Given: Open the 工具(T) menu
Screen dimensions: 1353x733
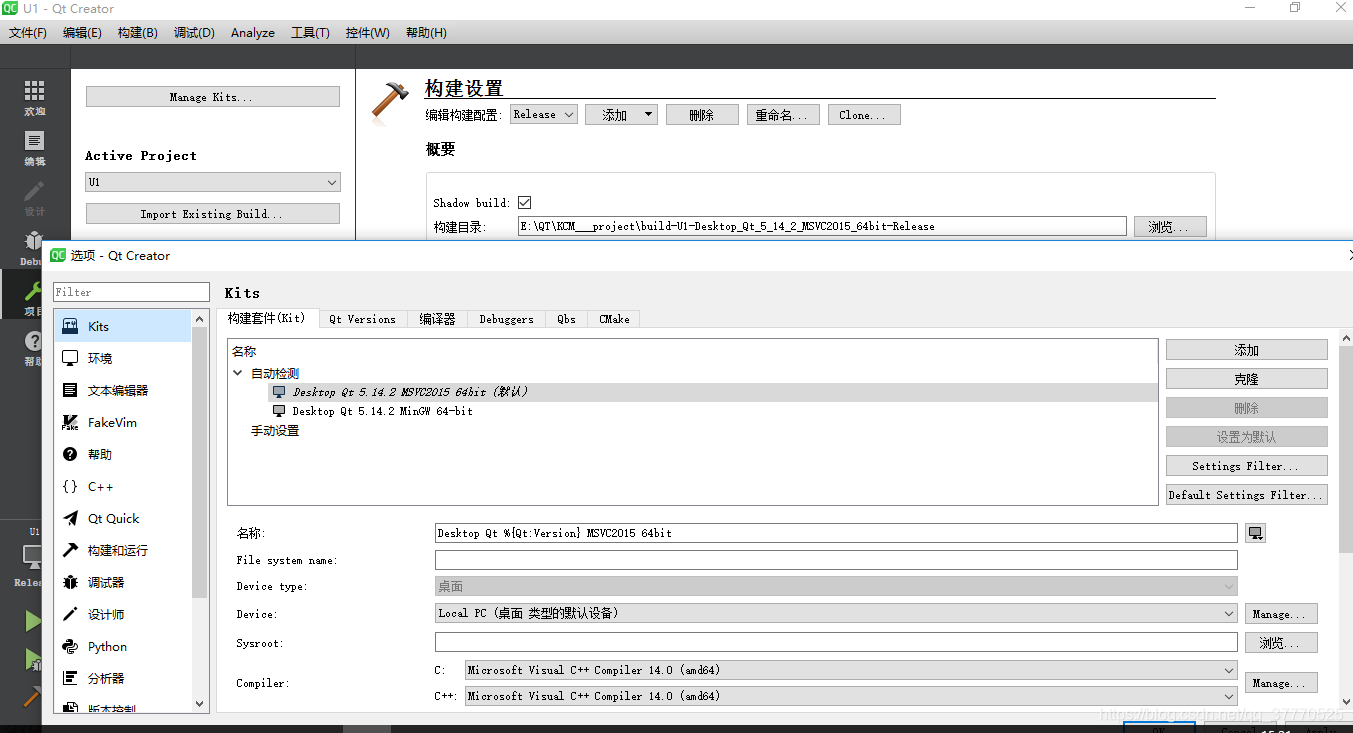Looking at the screenshot, I should coord(310,33).
